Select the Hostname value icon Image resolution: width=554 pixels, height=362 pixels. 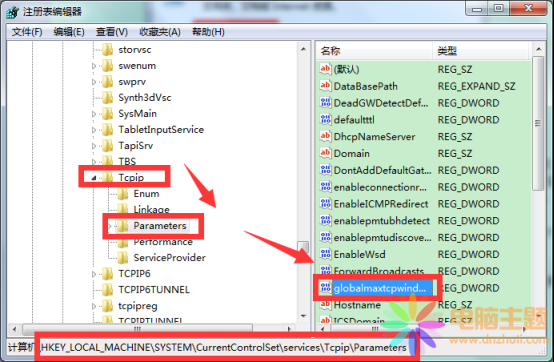pyautogui.click(x=325, y=304)
